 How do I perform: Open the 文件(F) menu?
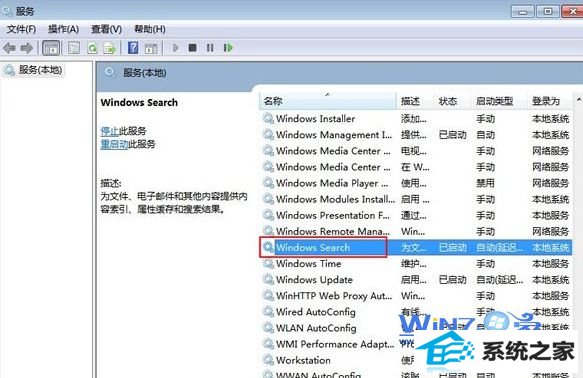(22, 29)
